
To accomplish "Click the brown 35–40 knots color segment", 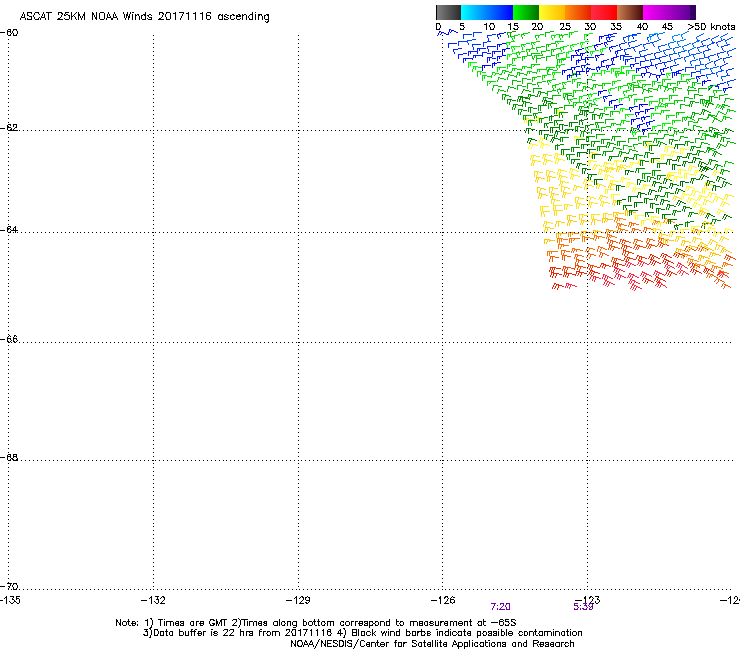I will tap(630, 12).
